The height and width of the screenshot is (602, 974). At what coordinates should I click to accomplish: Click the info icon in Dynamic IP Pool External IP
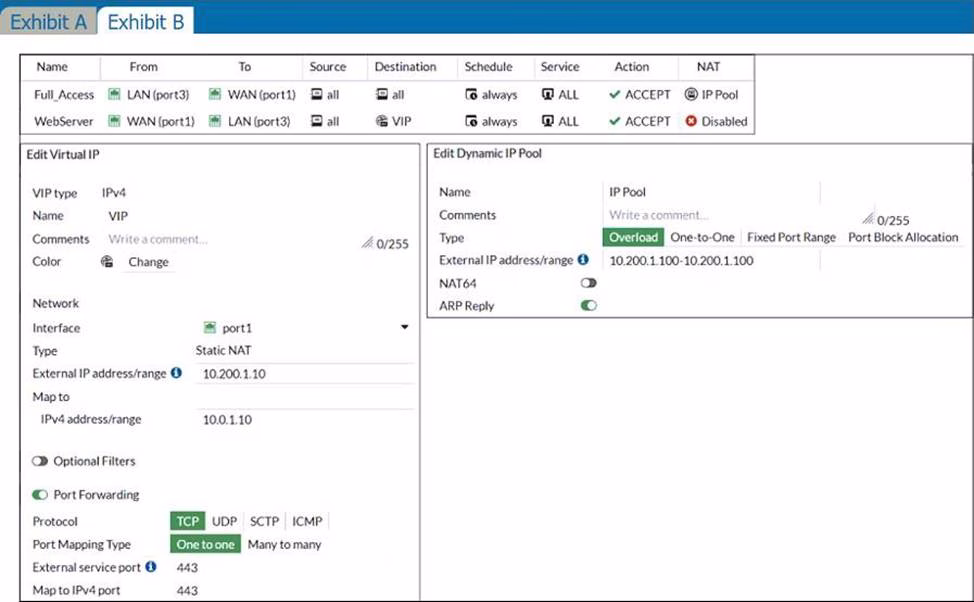click(583, 260)
